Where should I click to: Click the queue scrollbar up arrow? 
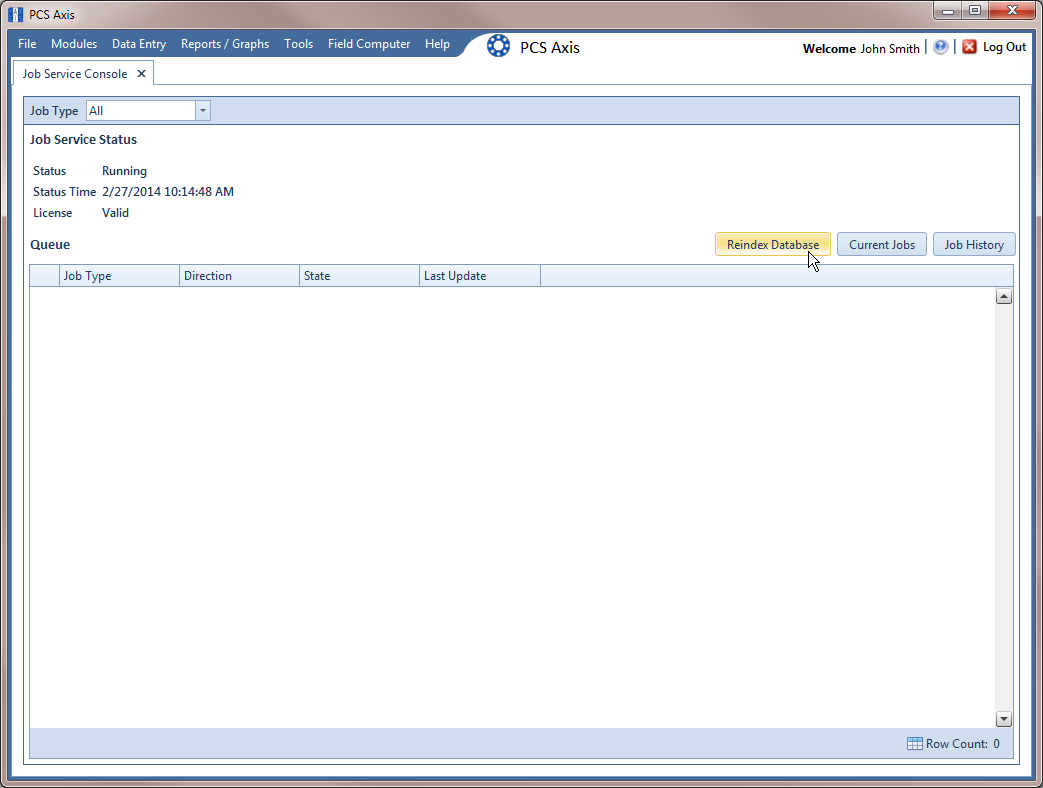click(x=1004, y=297)
